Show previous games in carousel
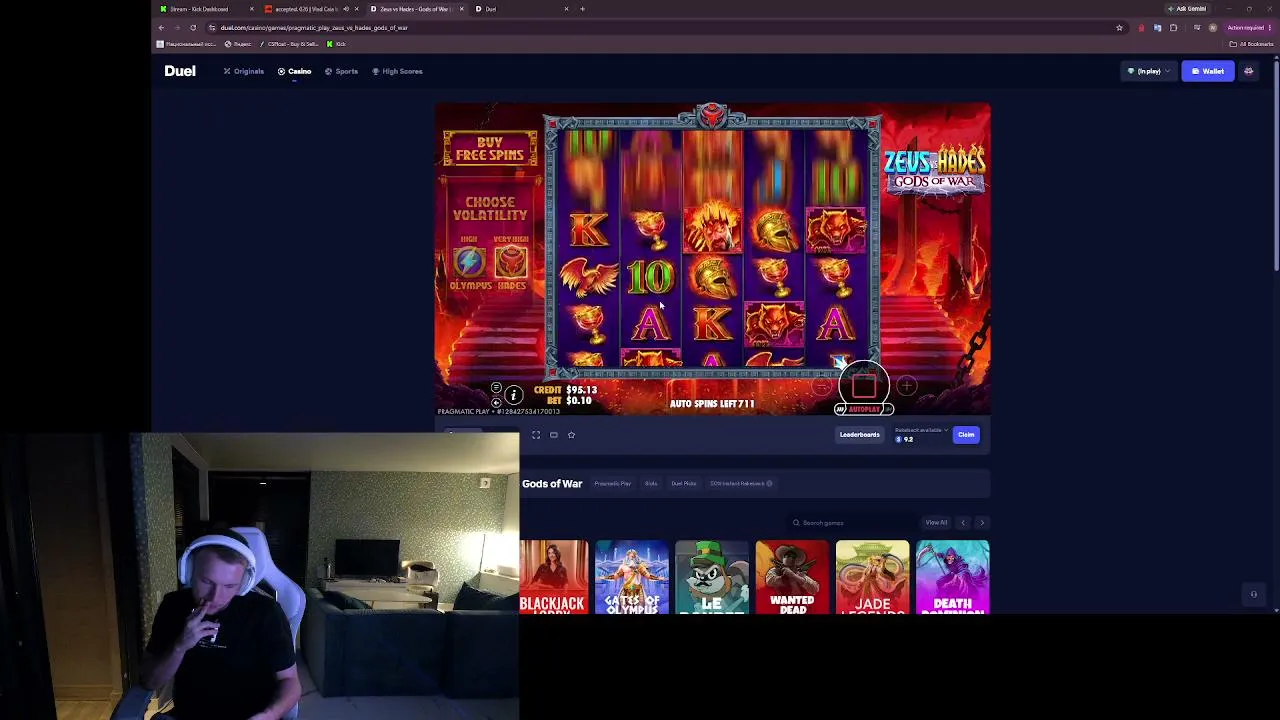Screen dimensions: 1280x720 963,523
